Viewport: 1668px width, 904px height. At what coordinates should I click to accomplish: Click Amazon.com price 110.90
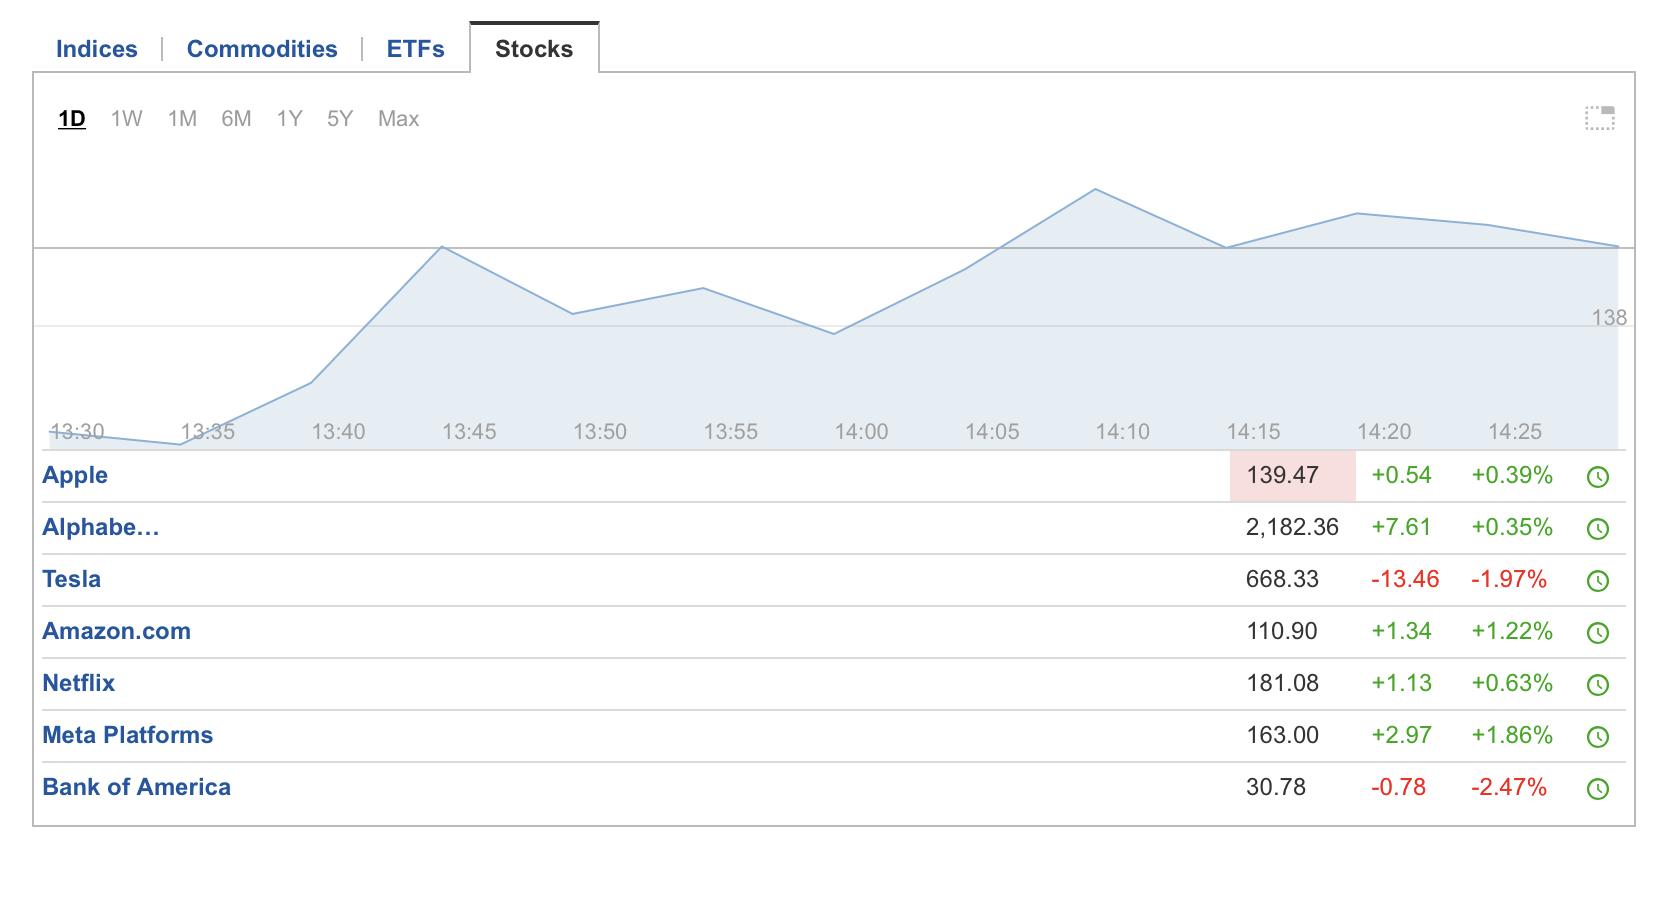[x=1282, y=631]
